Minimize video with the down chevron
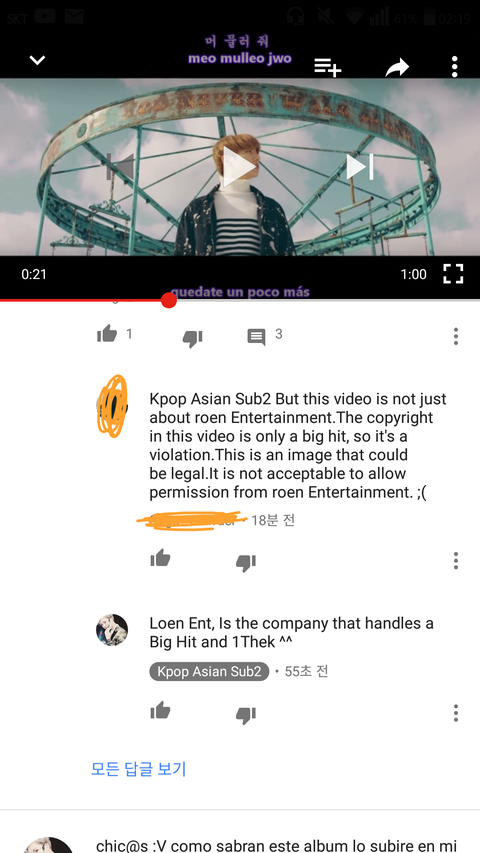Viewport: 480px width, 853px height. coord(37,60)
